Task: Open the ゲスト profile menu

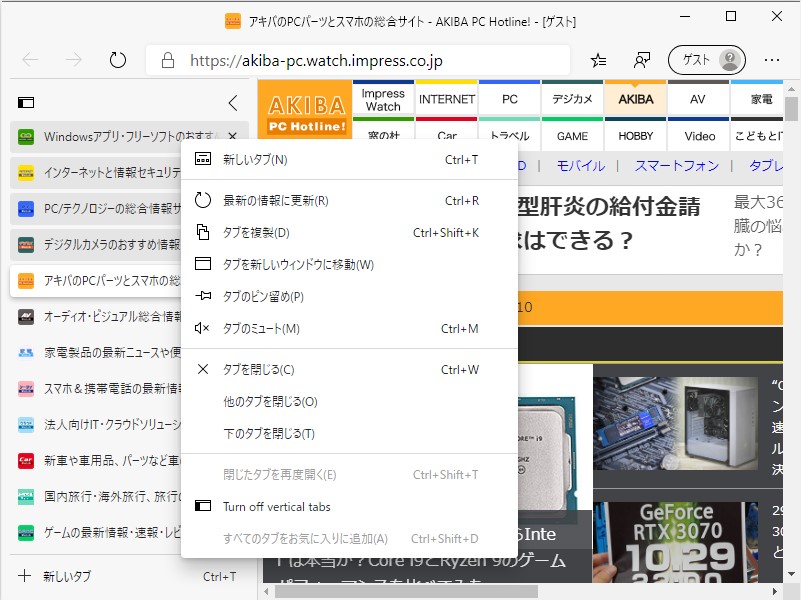Action: [x=706, y=60]
